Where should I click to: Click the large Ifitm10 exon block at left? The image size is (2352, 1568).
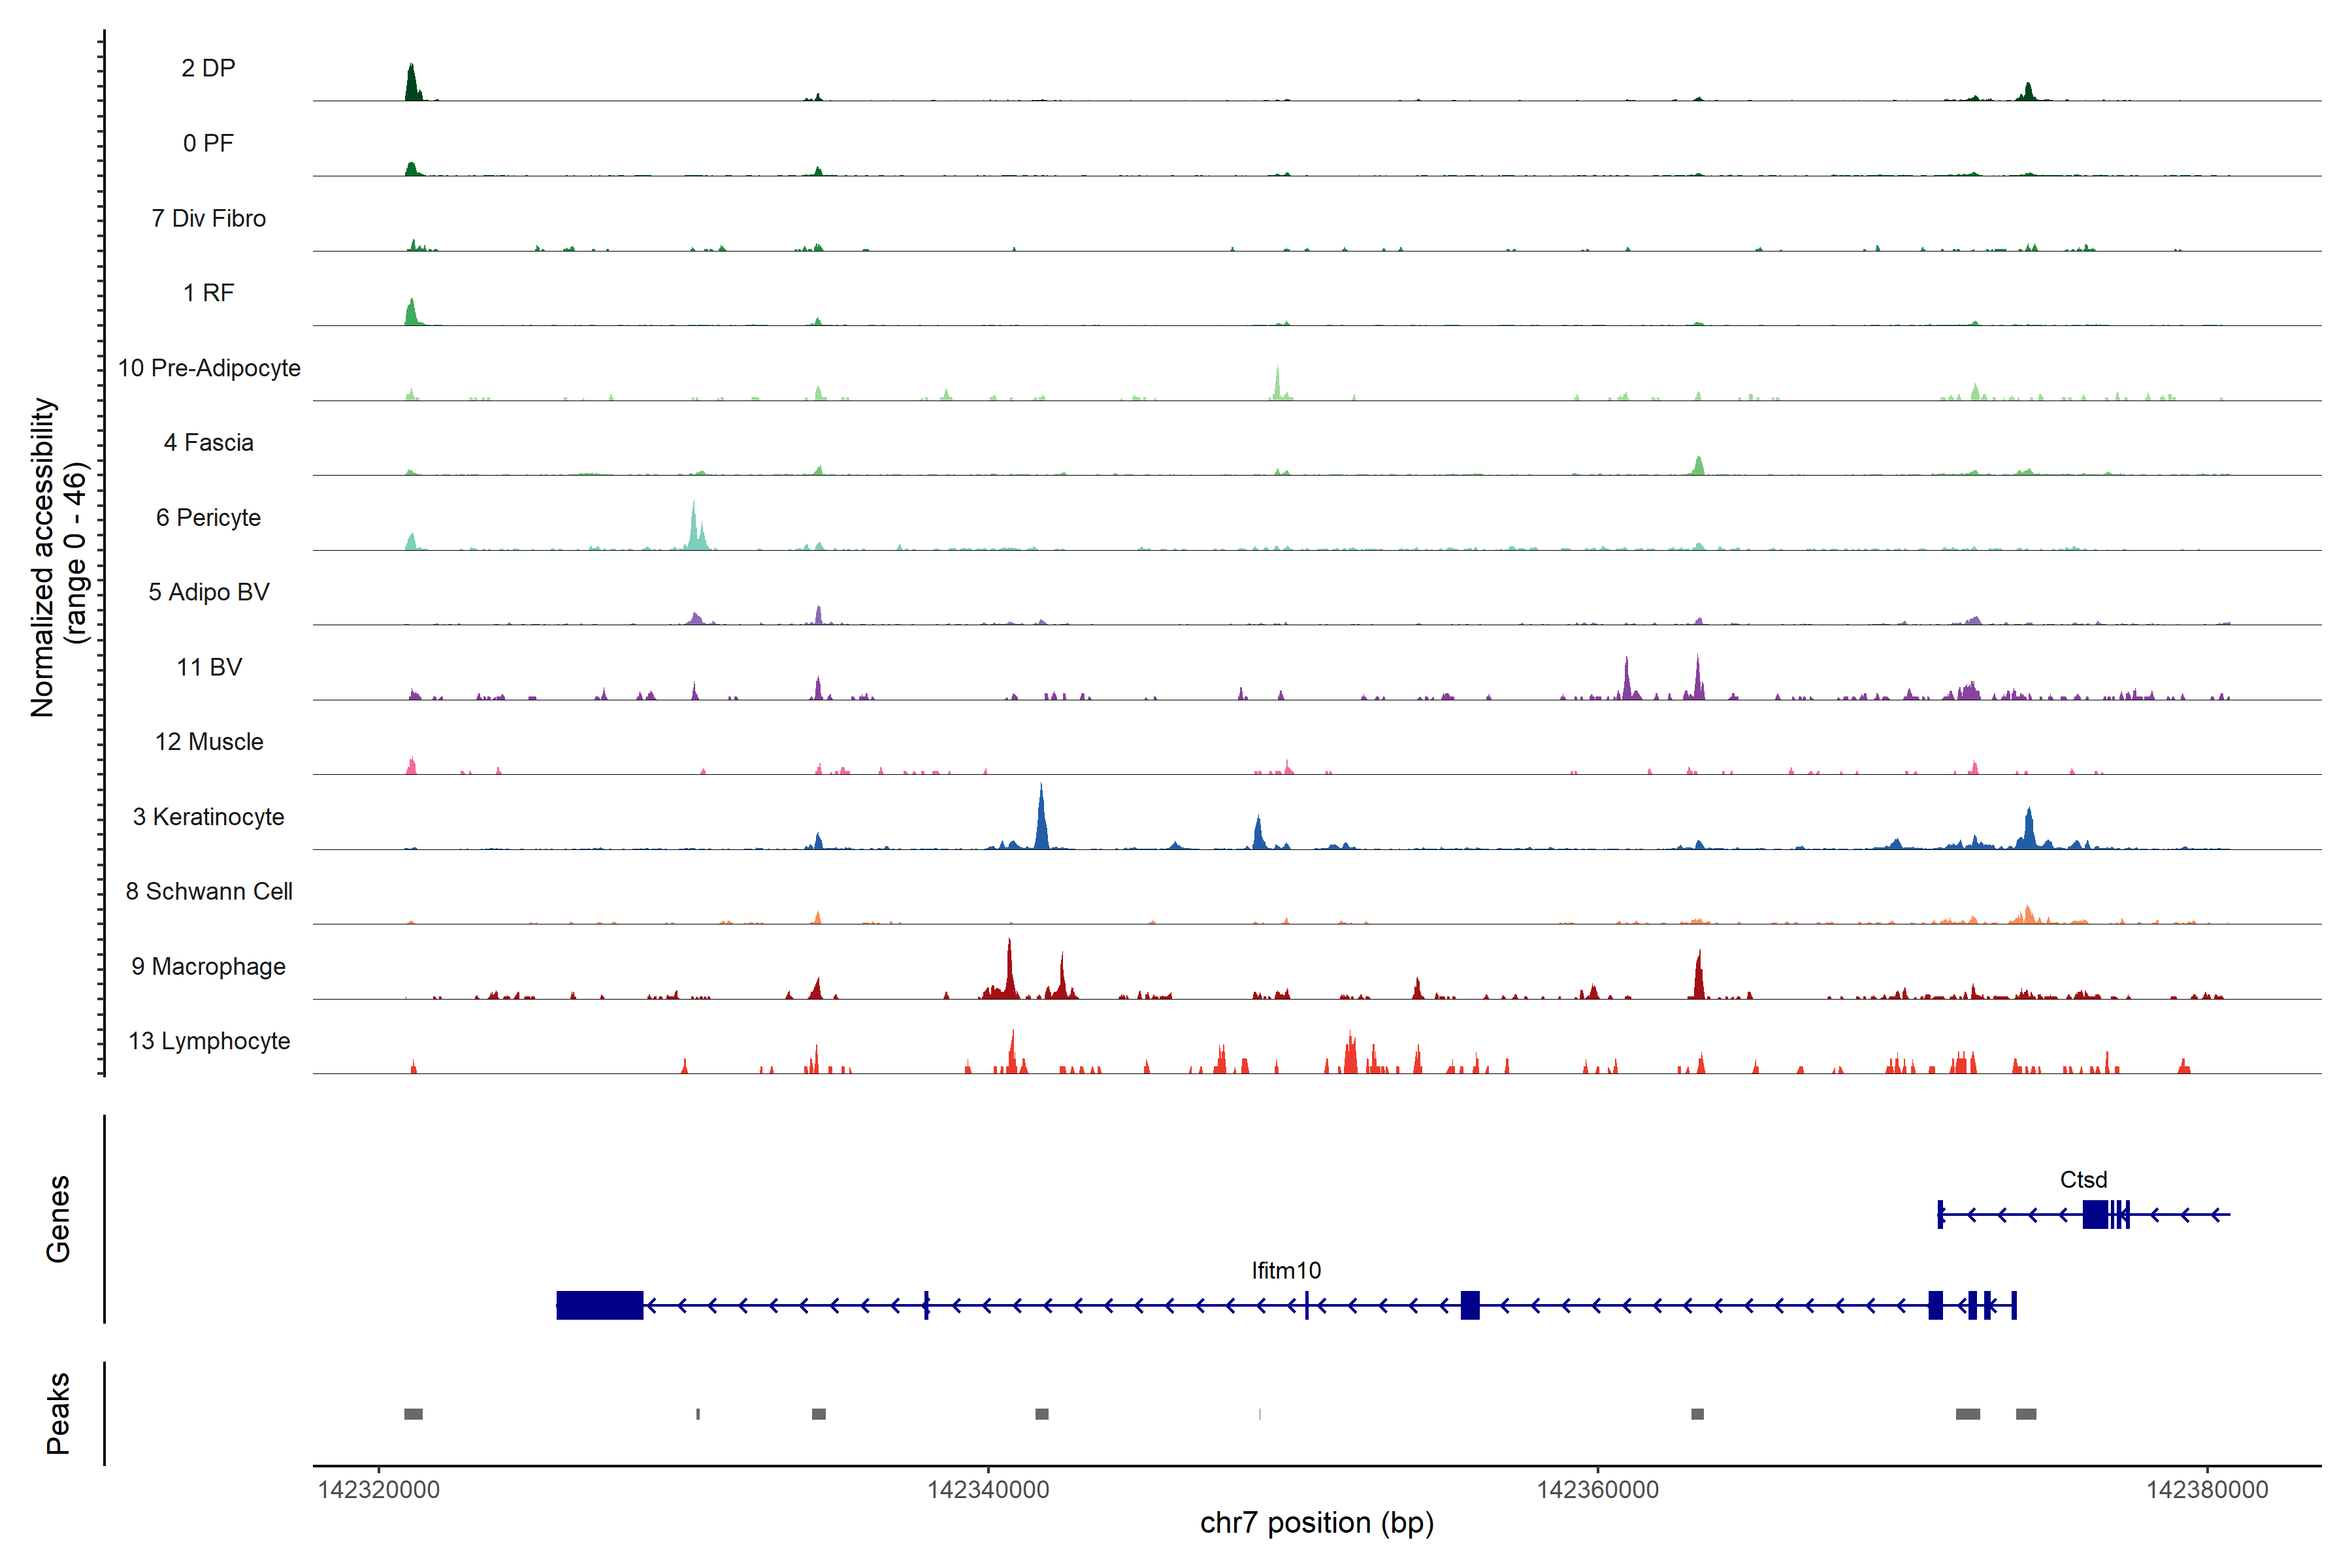pyautogui.click(x=599, y=1305)
